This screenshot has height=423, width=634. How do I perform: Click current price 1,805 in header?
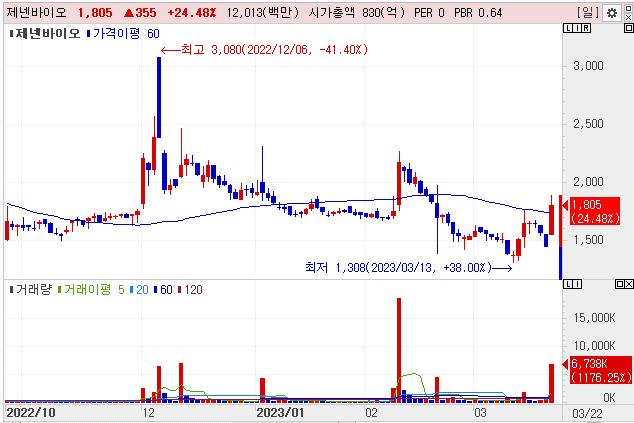coord(95,13)
